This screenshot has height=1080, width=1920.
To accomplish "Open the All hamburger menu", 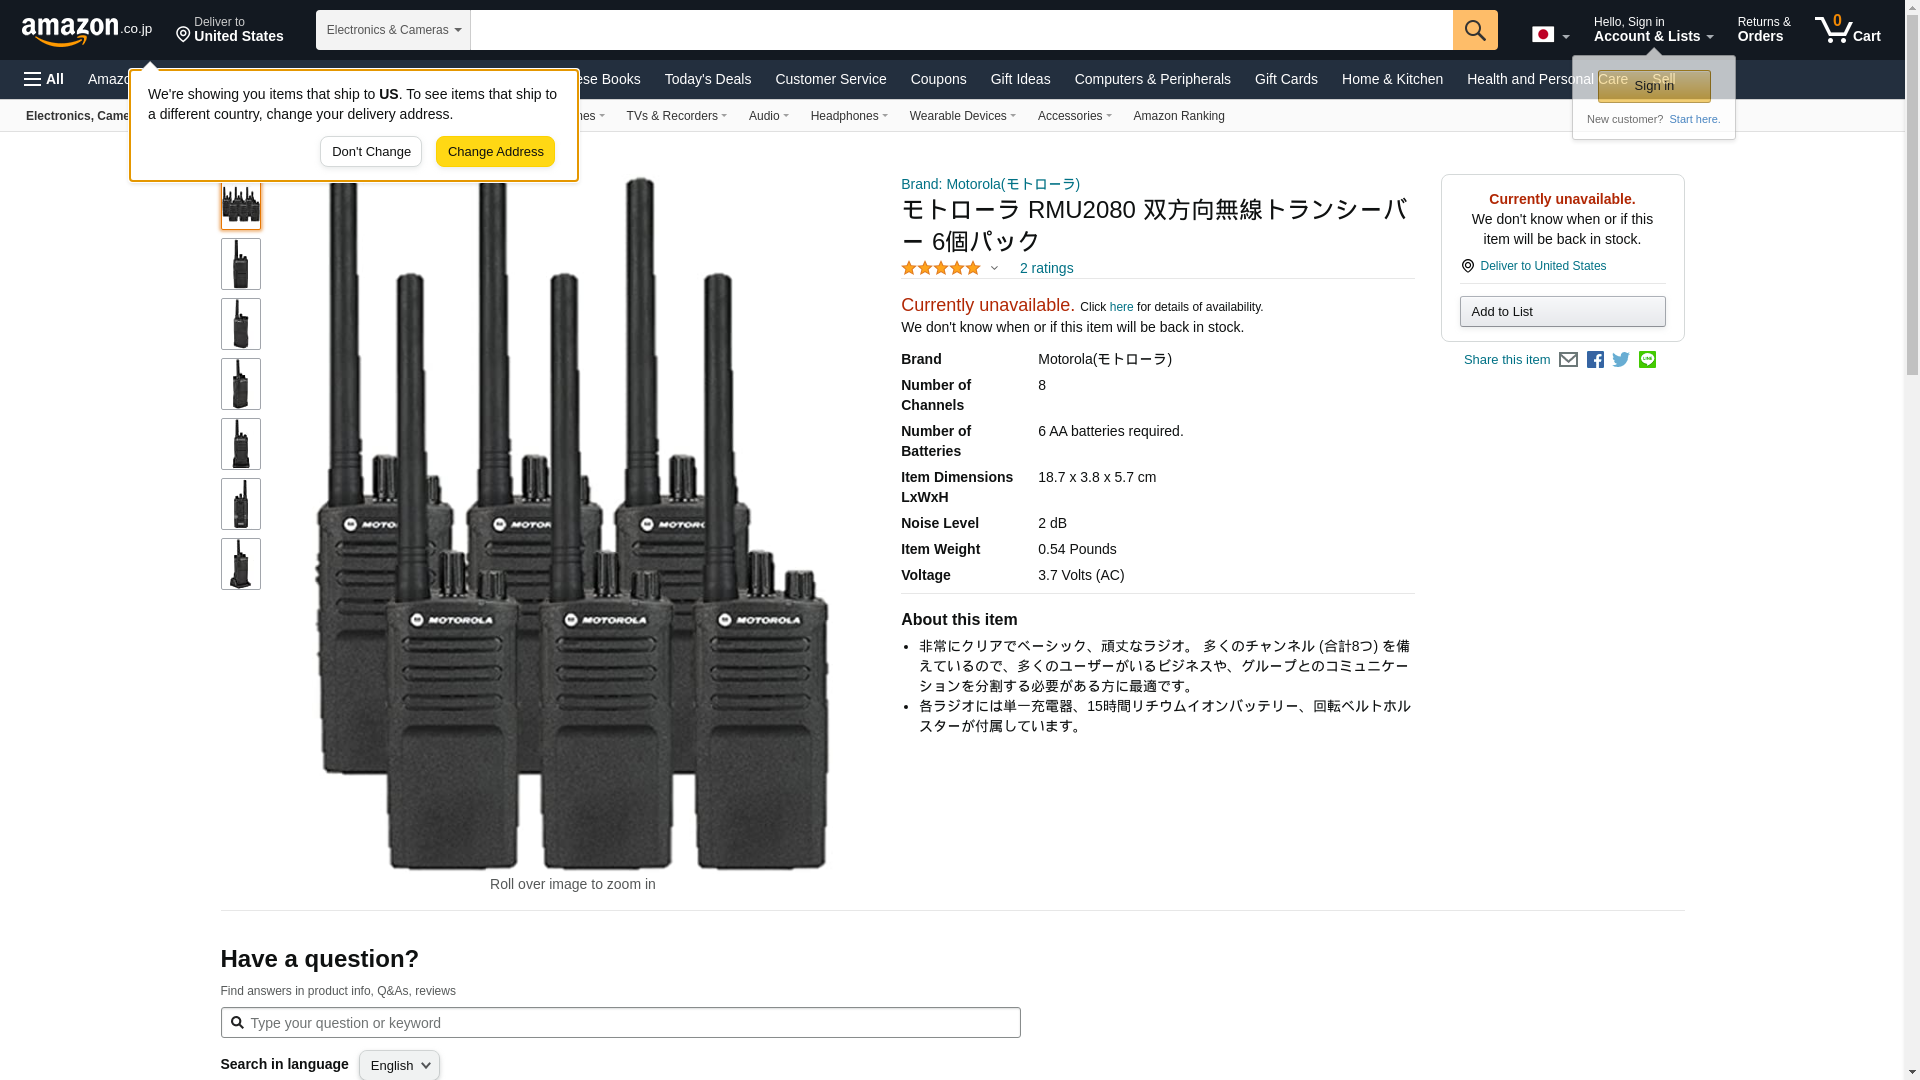I will pyautogui.click(x=44, y=79).
